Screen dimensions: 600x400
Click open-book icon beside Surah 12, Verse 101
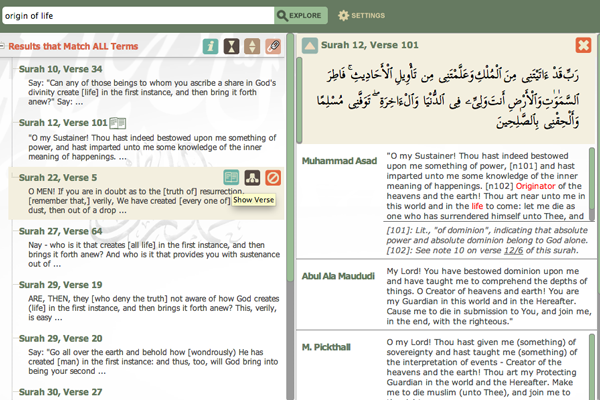coord(117,123)
